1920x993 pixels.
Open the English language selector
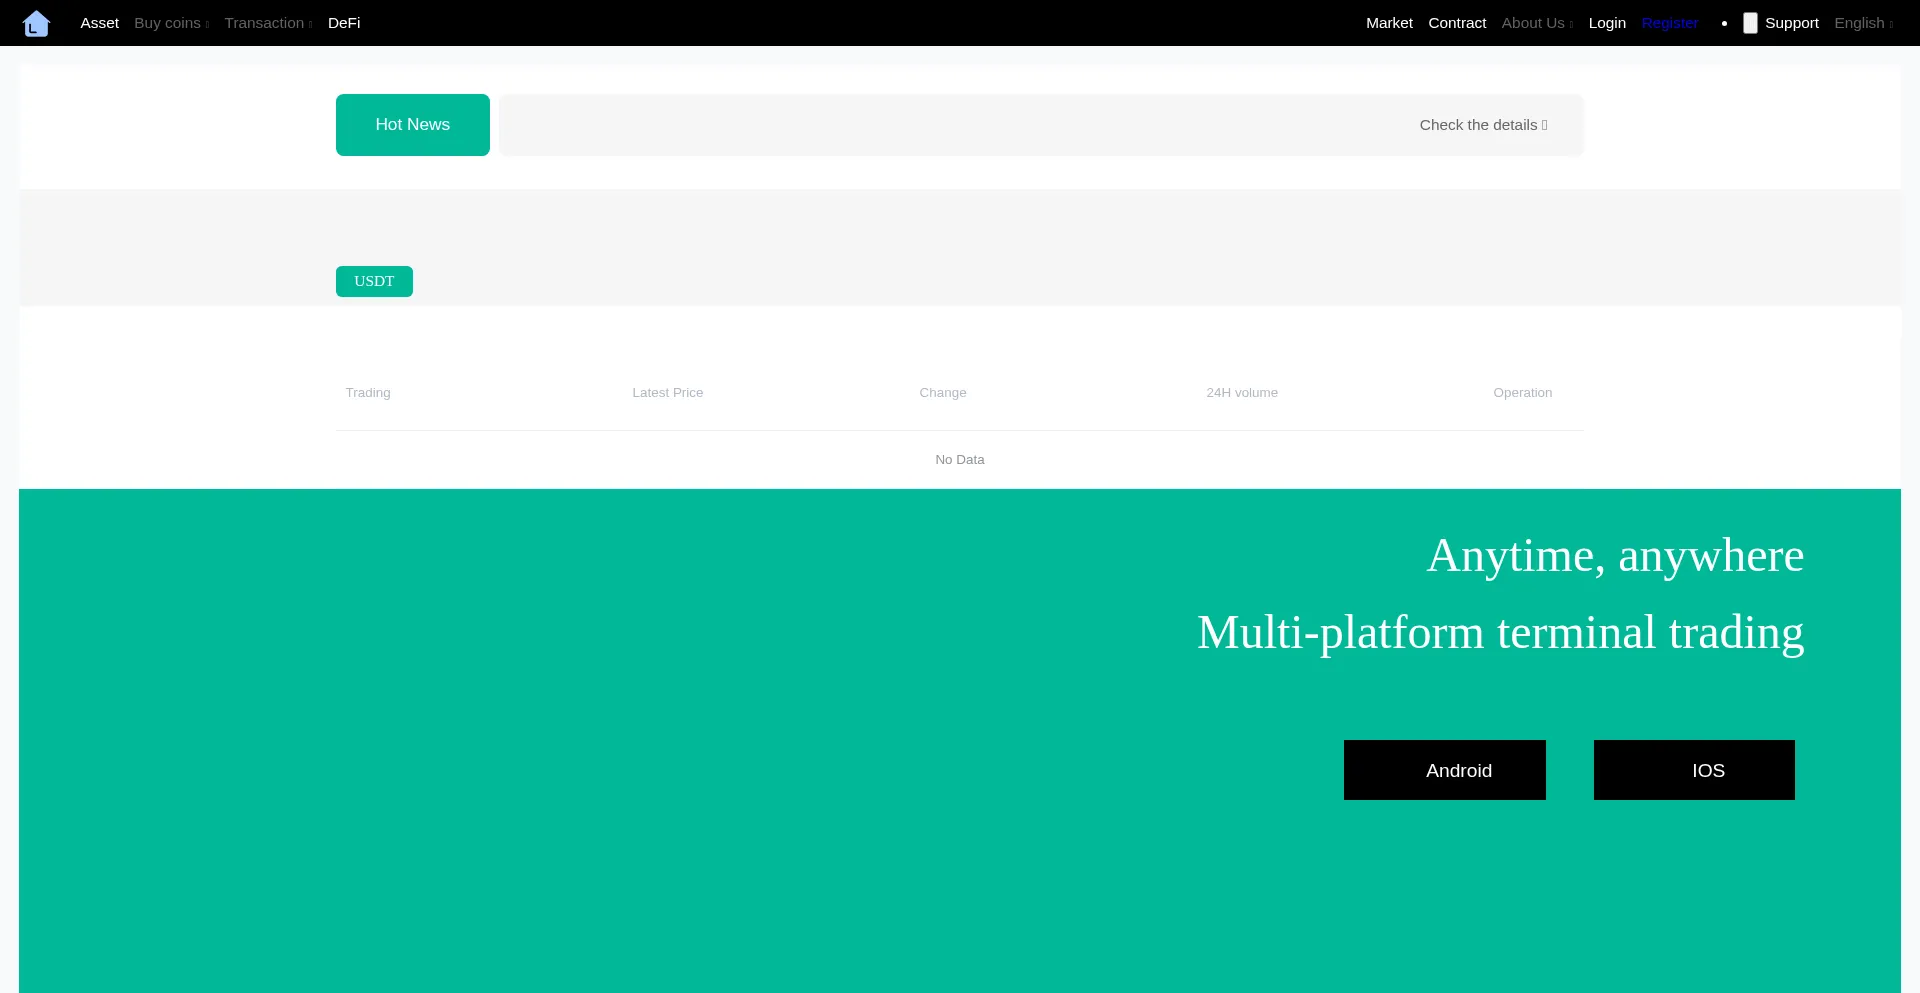click(x=1863, y=23)
